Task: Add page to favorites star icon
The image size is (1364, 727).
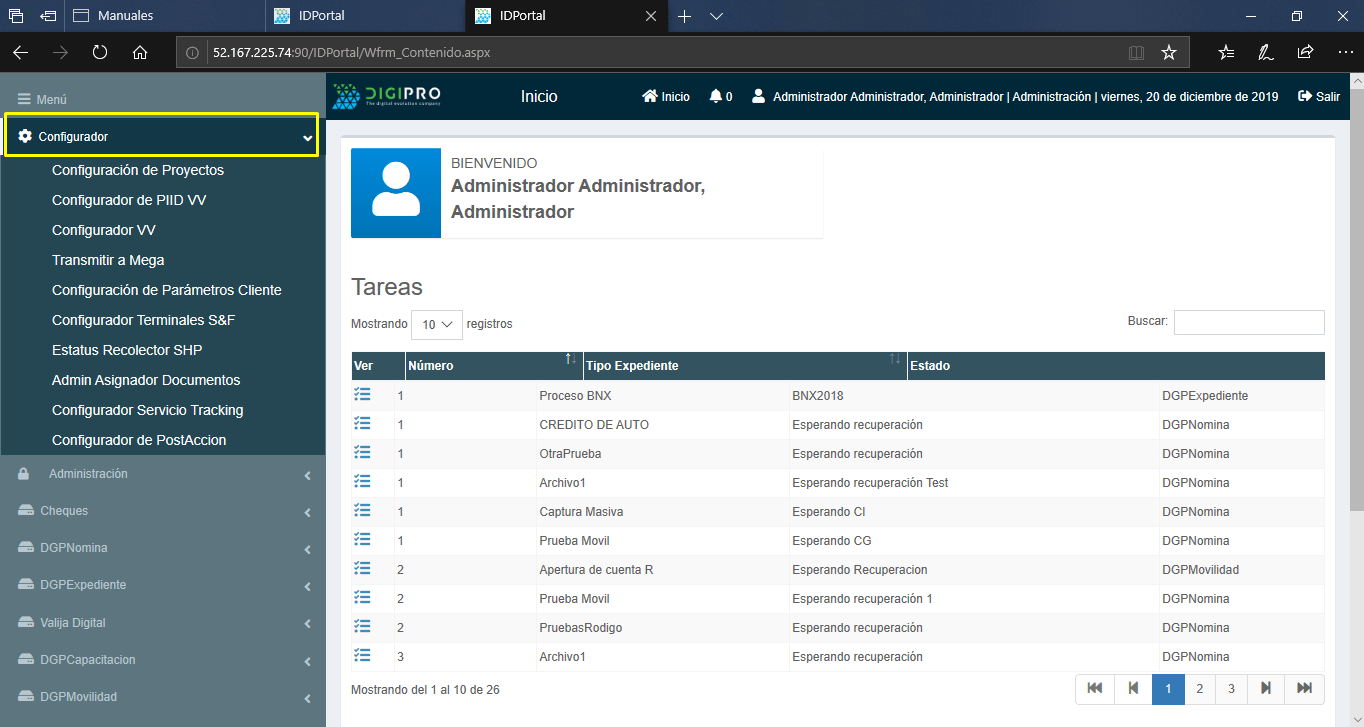Action: (x=1168, y=52)
